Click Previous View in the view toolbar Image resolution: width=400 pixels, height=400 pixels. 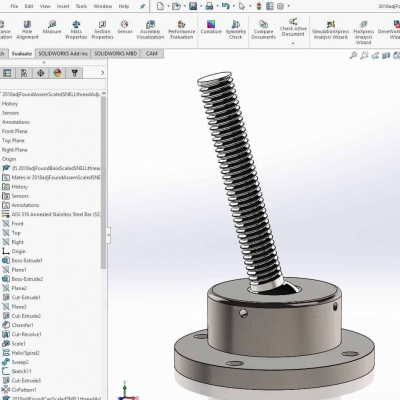click(375, 56)
